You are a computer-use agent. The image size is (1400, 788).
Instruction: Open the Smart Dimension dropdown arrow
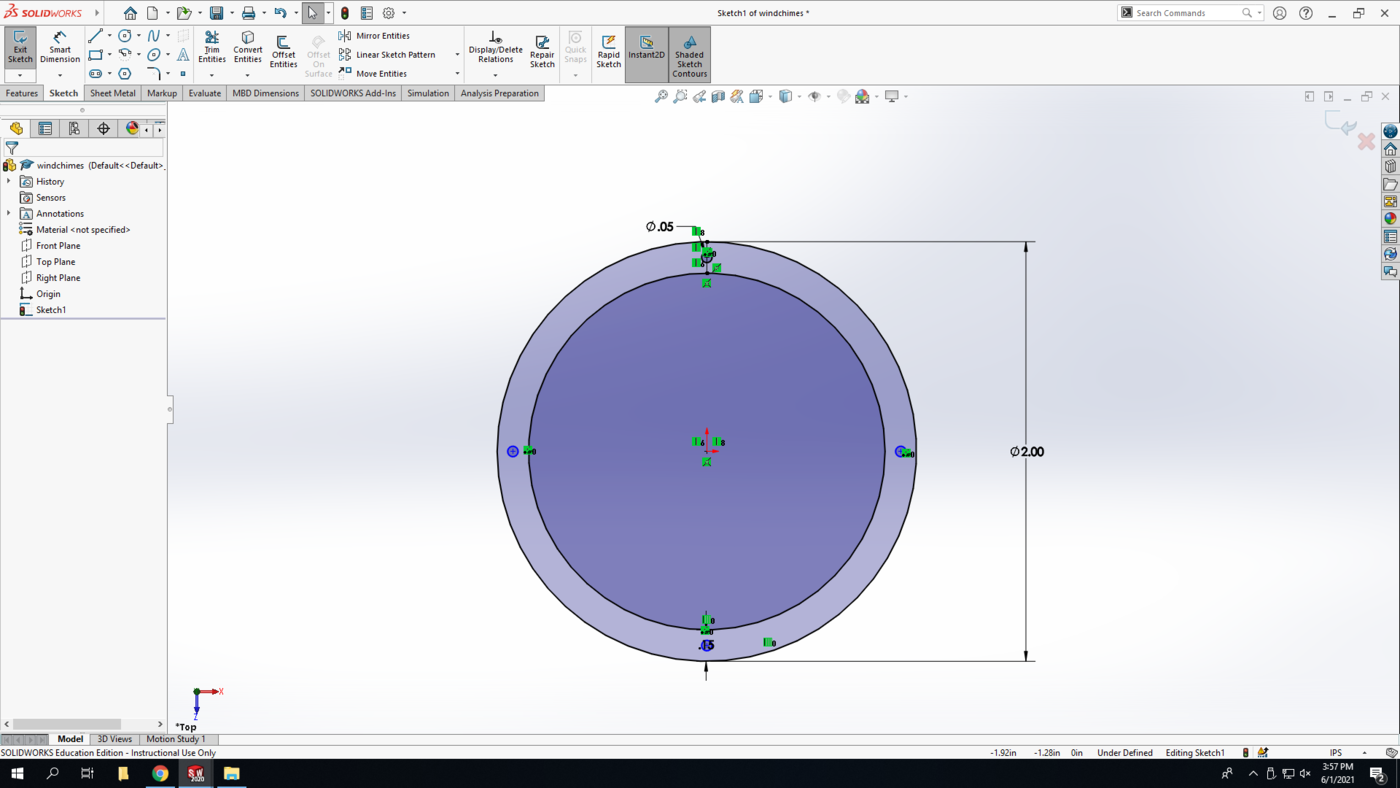[x=60, y=75]
